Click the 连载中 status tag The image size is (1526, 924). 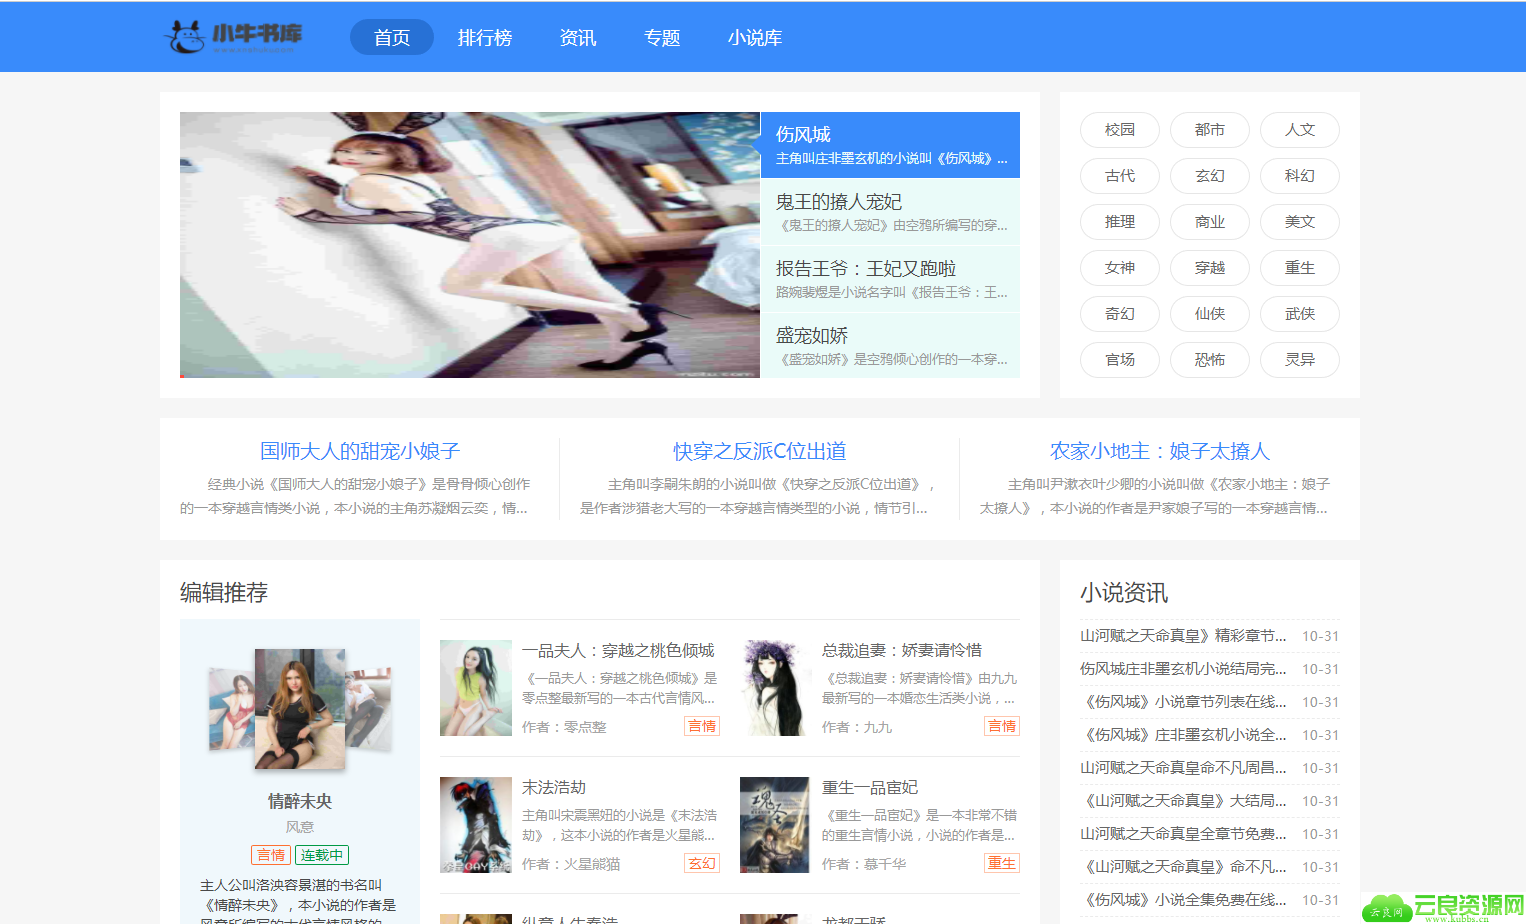322,855
